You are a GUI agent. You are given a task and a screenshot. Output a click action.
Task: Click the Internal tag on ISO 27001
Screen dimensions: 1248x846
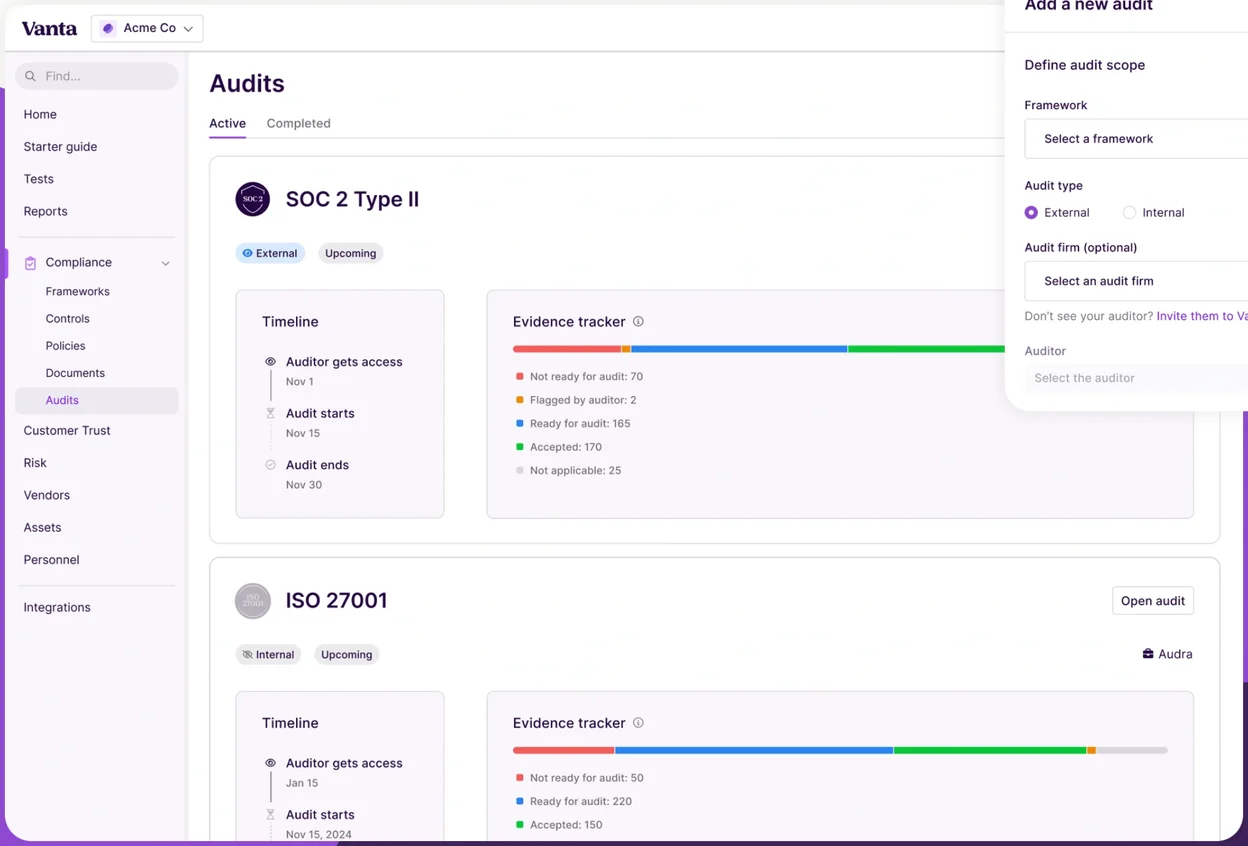point(268,655)
